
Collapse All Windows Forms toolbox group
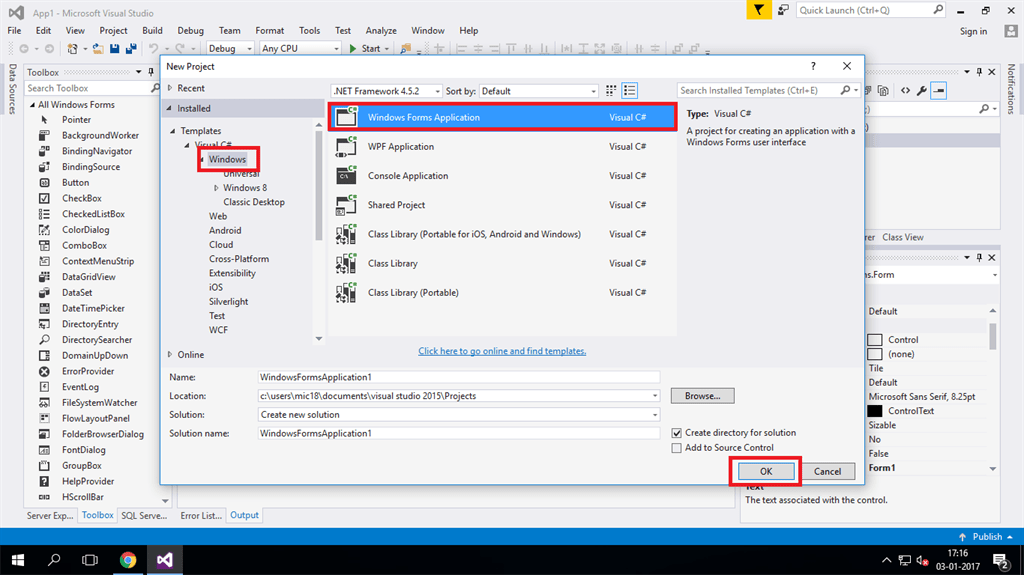(x=32, y=105)
